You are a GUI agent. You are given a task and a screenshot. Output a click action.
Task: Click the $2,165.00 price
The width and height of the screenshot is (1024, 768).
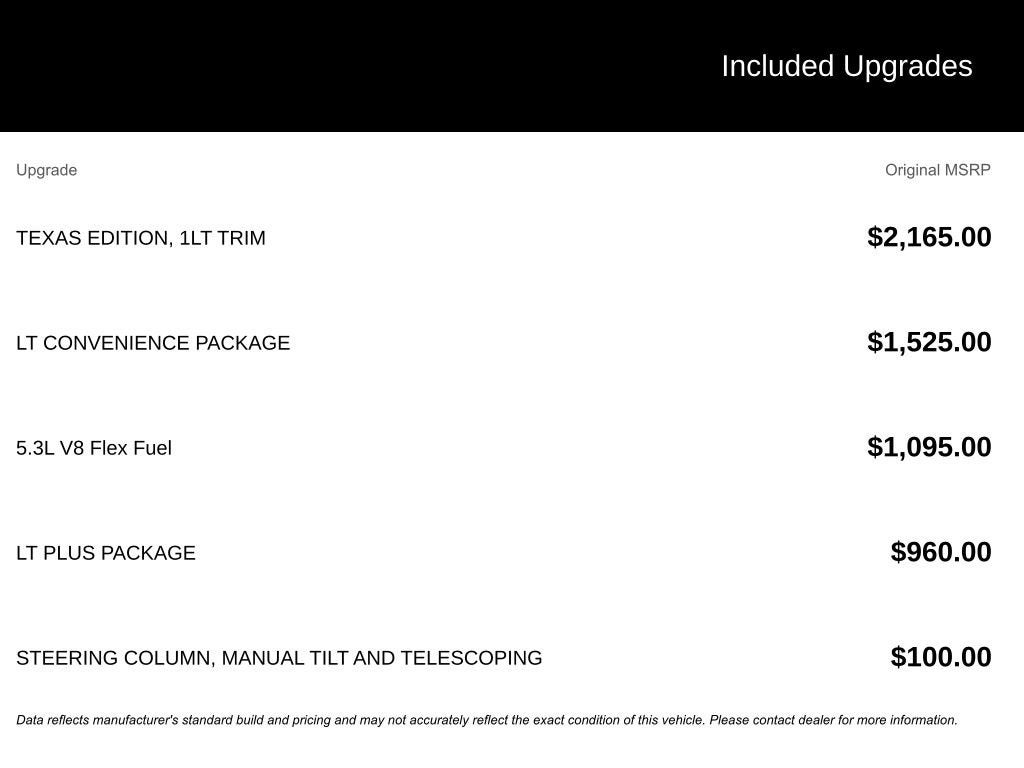coord(929,237)
